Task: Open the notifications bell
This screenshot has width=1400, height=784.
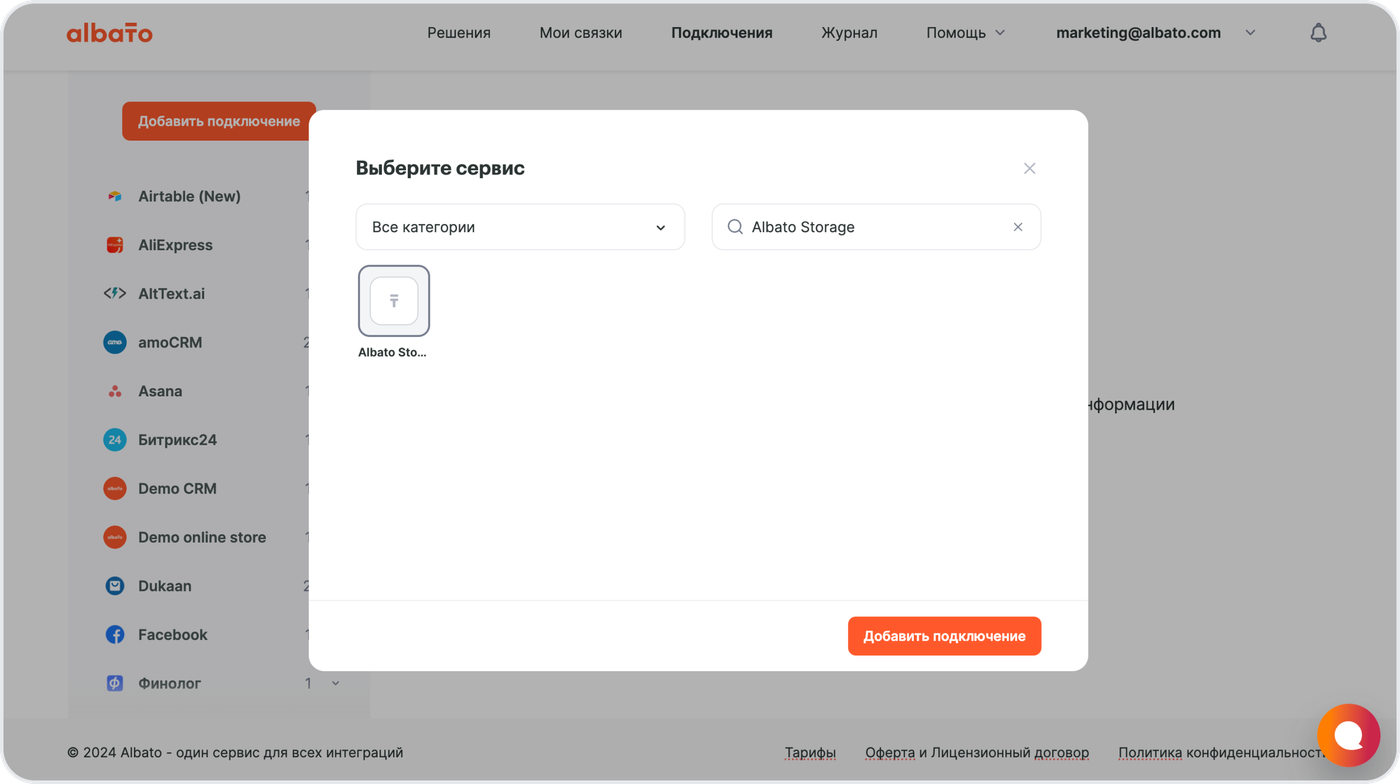Action: (x=1318, y=33)
